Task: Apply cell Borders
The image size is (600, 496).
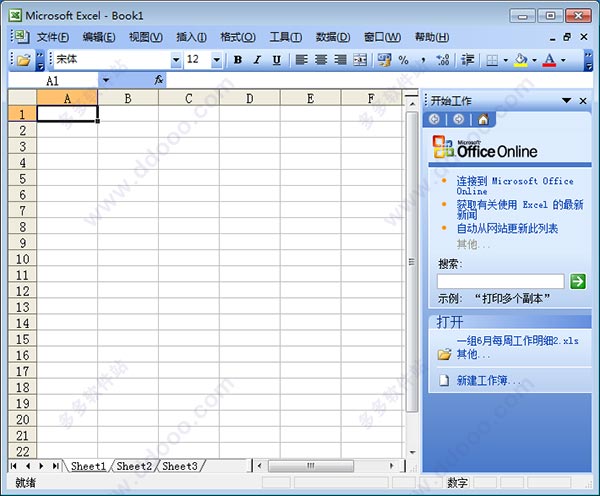Action: (492, 60)
